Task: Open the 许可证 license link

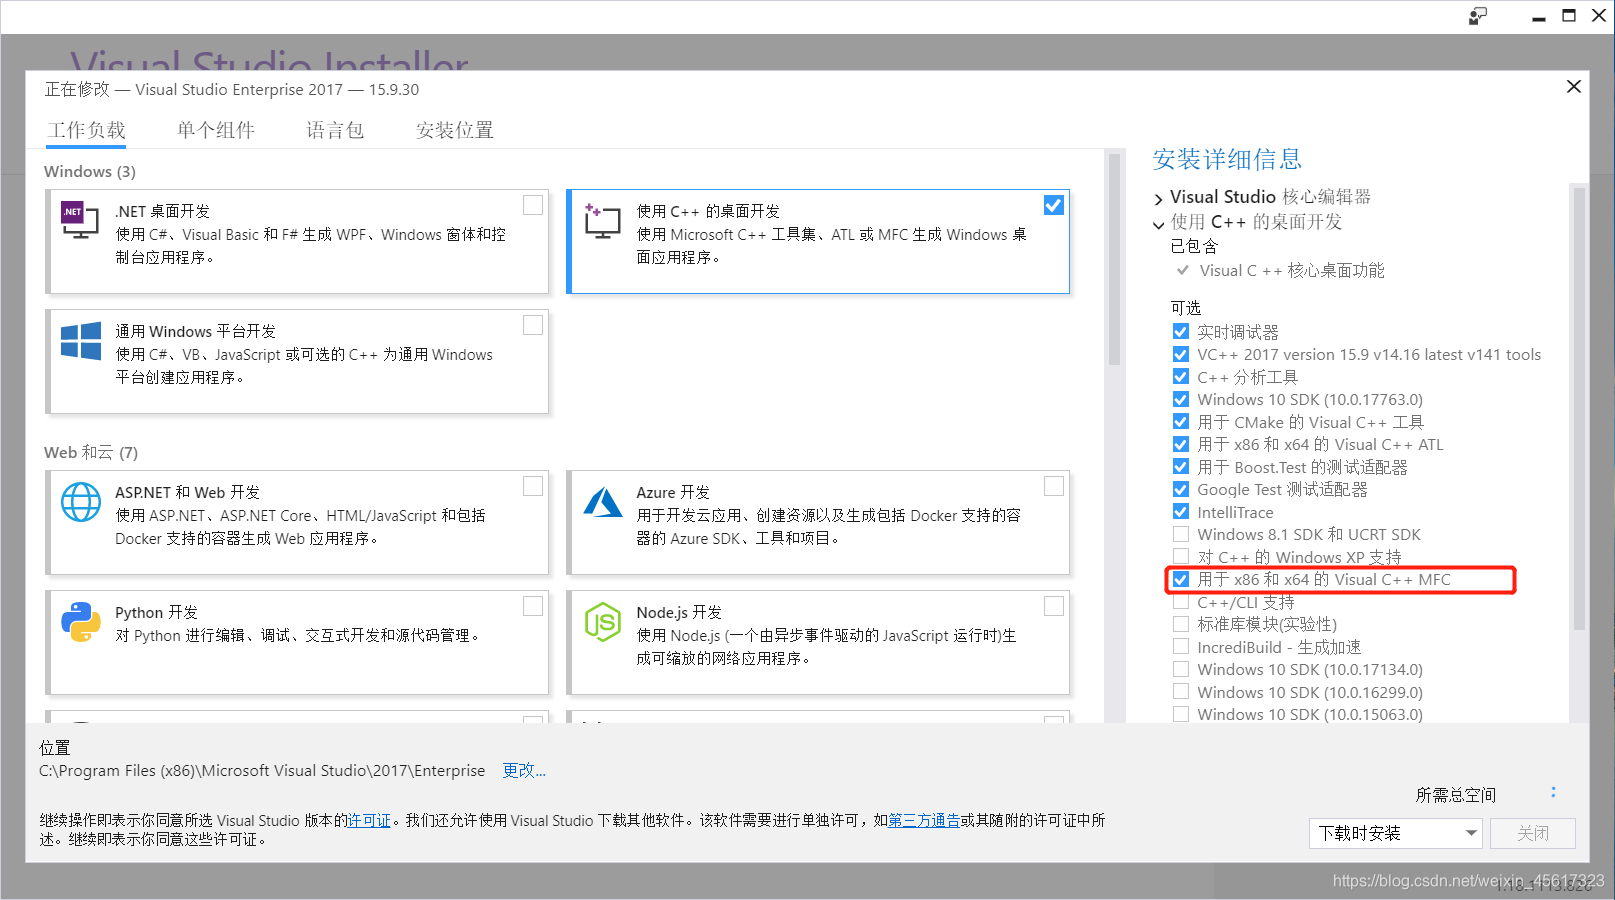Action: pyautogui.click(x=369, y=820)
